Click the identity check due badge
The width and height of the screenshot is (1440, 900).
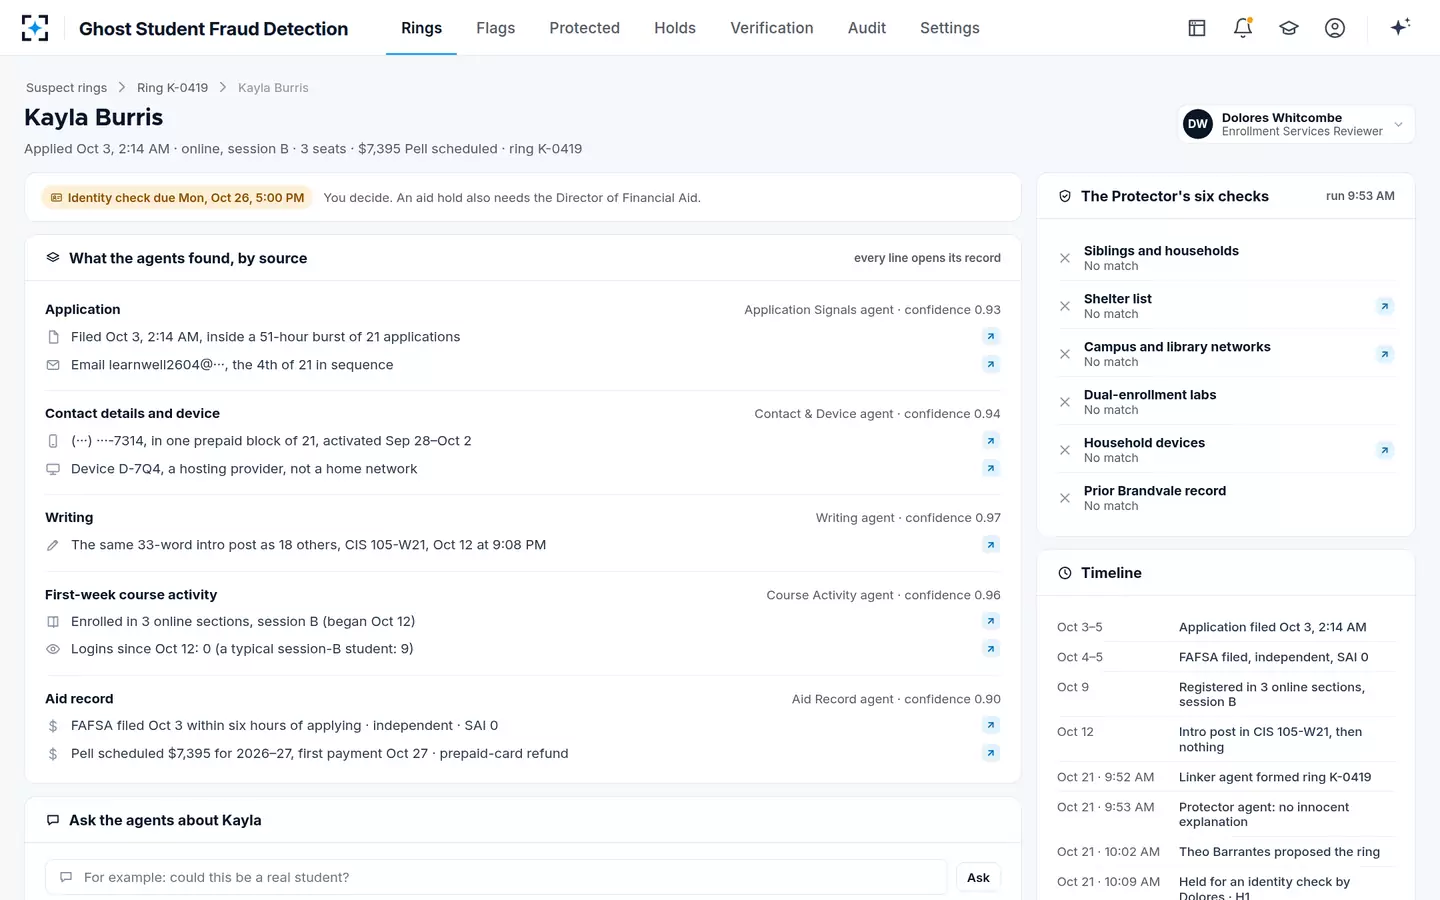click(x=177, y=198)
